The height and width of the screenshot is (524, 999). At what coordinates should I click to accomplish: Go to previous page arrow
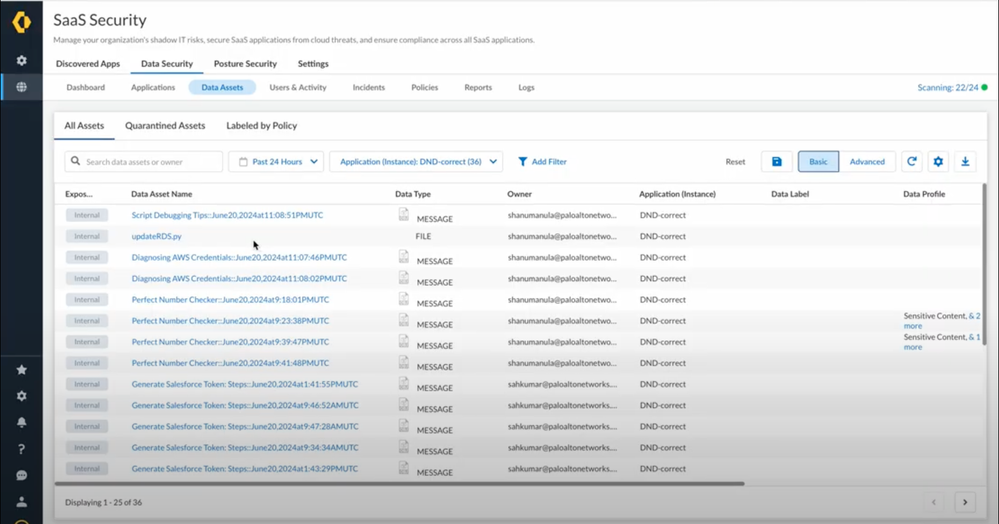[934, 502]
